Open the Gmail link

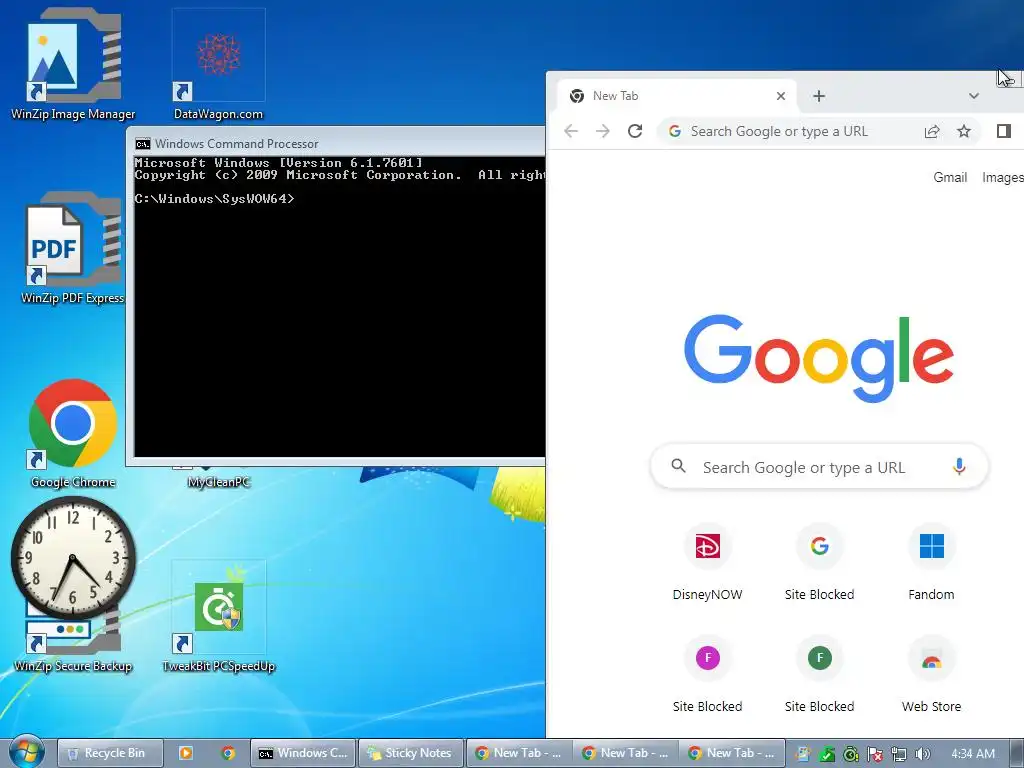[950, 177]
